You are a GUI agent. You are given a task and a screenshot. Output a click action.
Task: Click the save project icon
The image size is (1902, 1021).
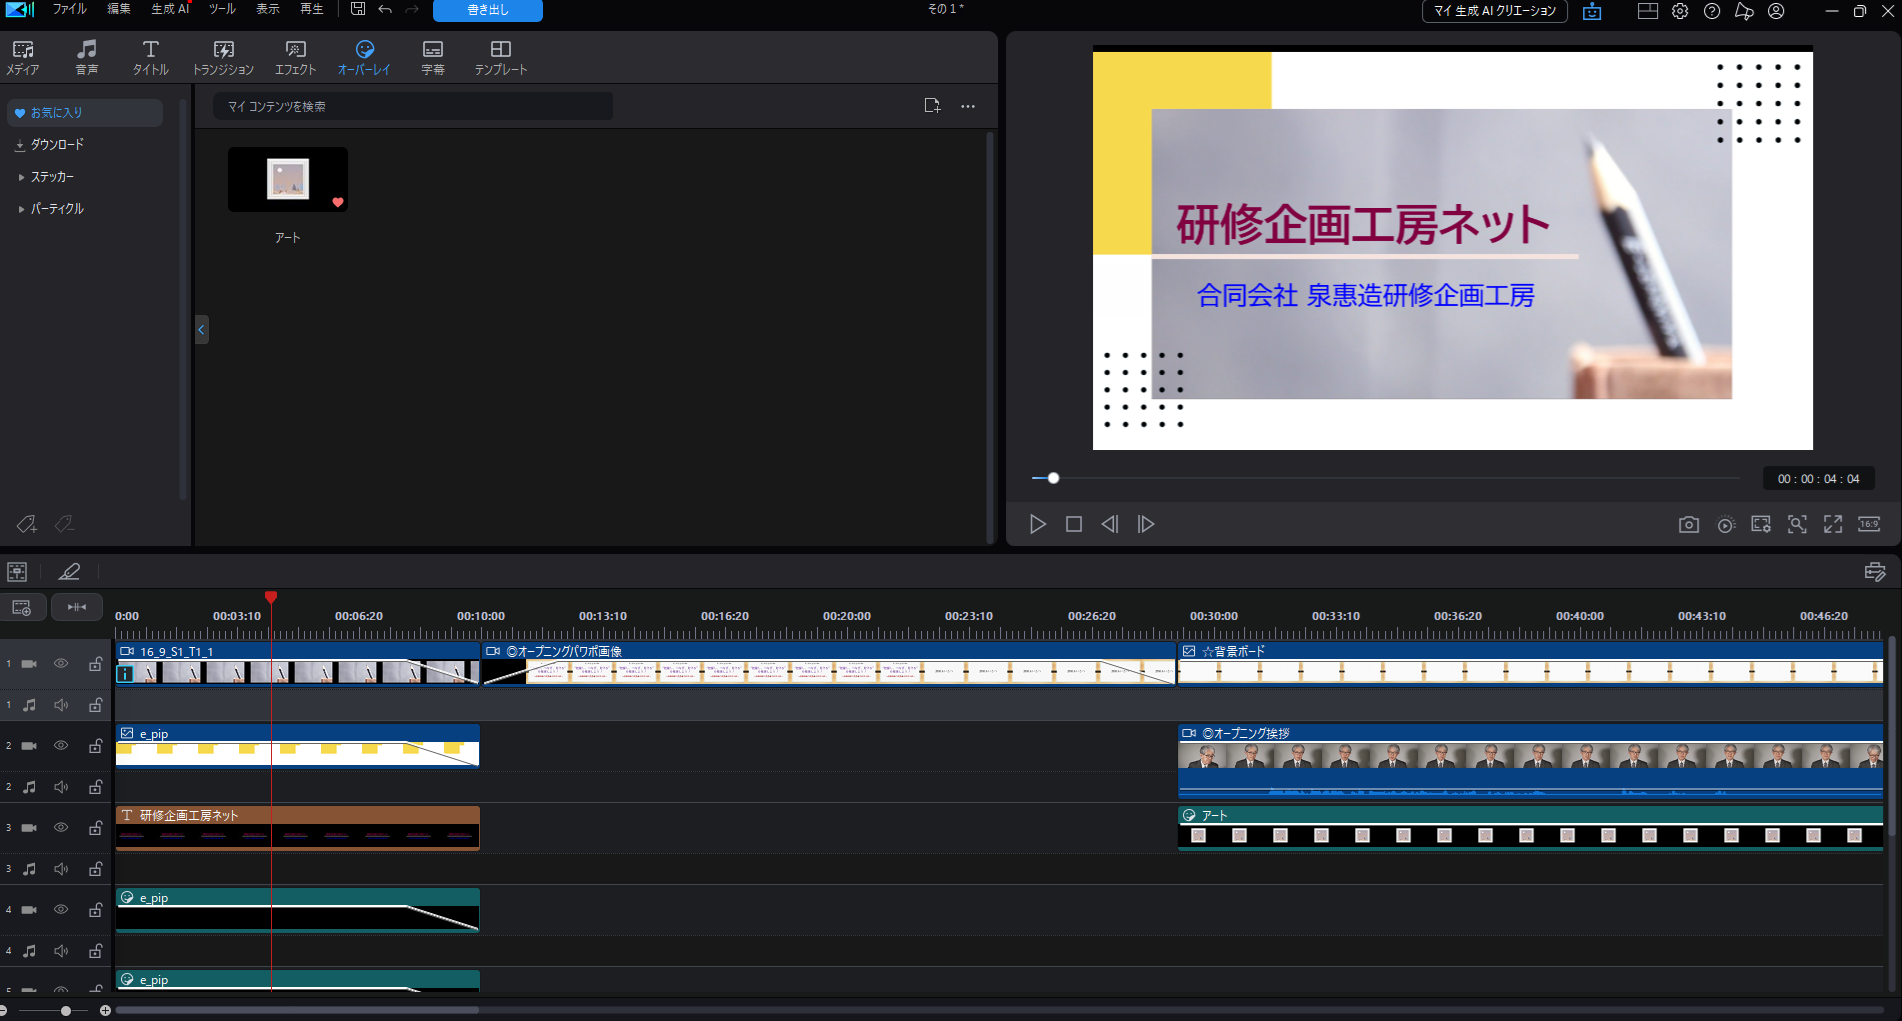(357, 9)
